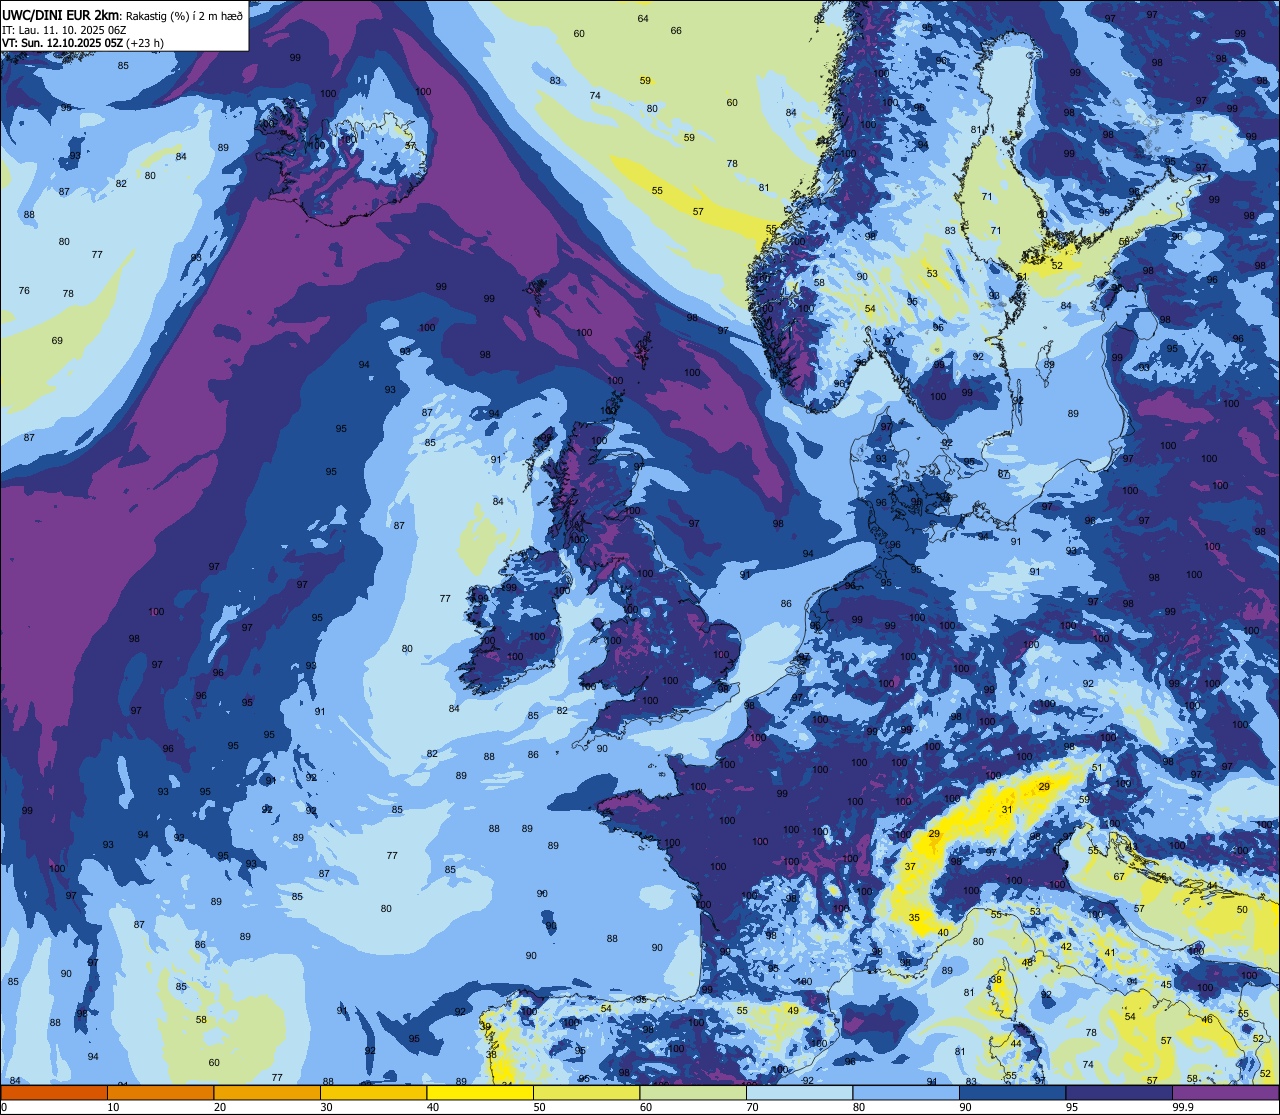Click the purple legend swatch above 99.9
Viewport: 1280px width, 1115px height.
[x=1225, y=1093]
